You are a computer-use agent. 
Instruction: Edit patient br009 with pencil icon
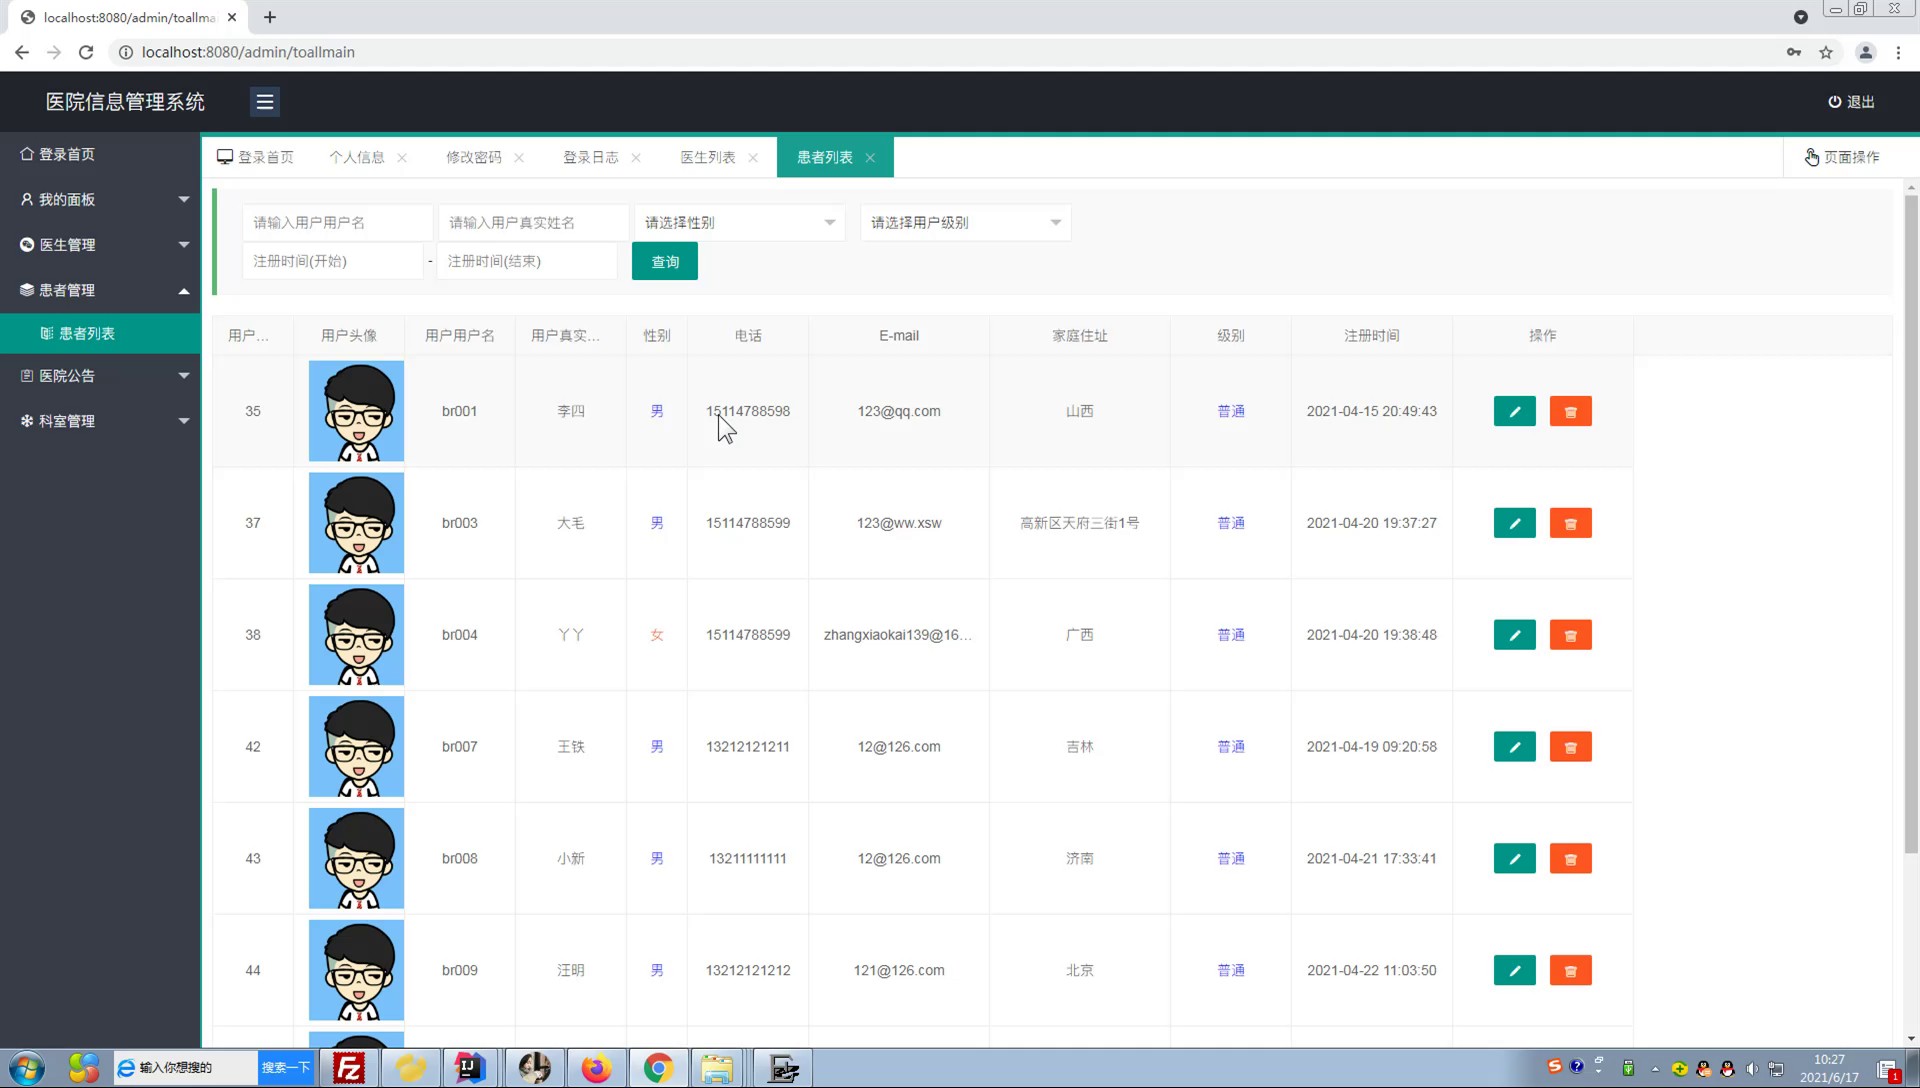(1514, 970)
